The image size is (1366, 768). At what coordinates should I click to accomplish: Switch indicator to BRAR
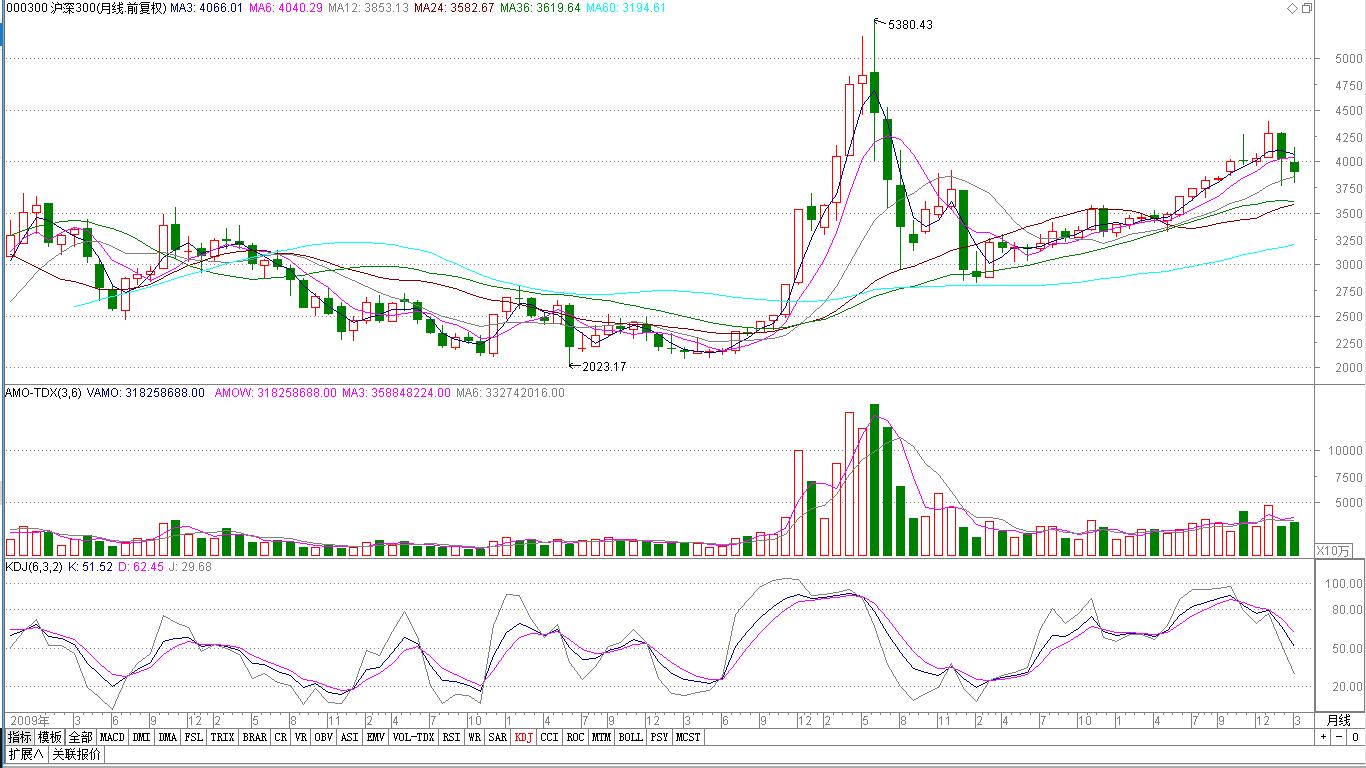[x=255, y=737]
